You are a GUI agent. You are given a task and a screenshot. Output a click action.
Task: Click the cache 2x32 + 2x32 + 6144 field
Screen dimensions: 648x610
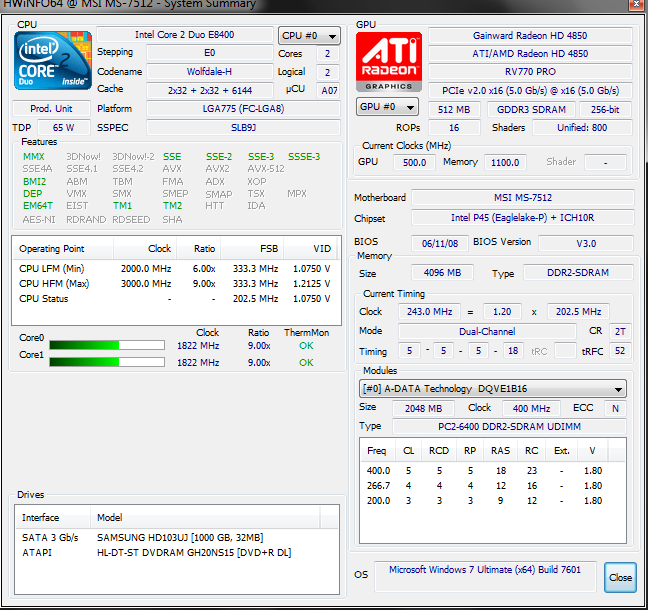click(x=210, y=91)
